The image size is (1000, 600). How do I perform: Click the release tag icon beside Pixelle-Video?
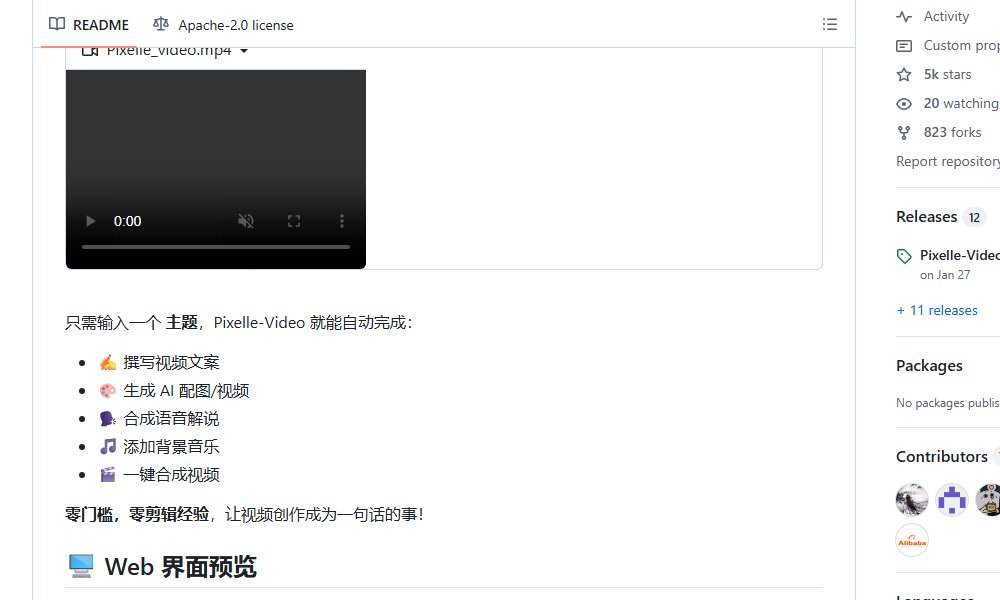tap(903, 255)
